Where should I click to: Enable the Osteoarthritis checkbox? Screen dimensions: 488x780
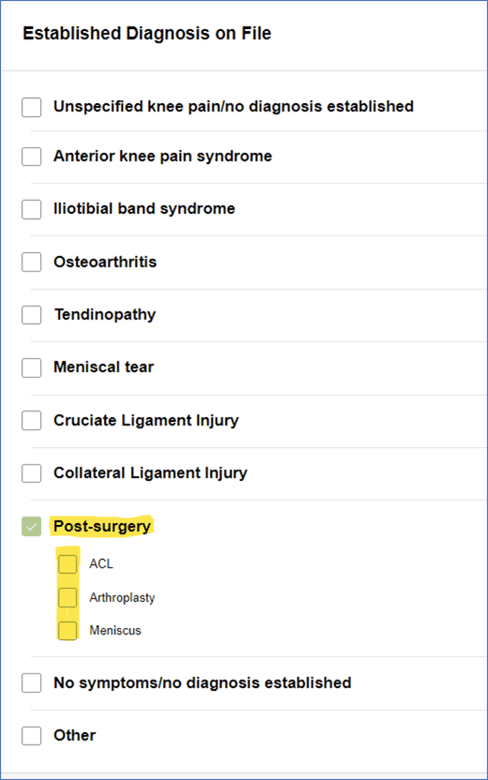click(x=31, y=262)
